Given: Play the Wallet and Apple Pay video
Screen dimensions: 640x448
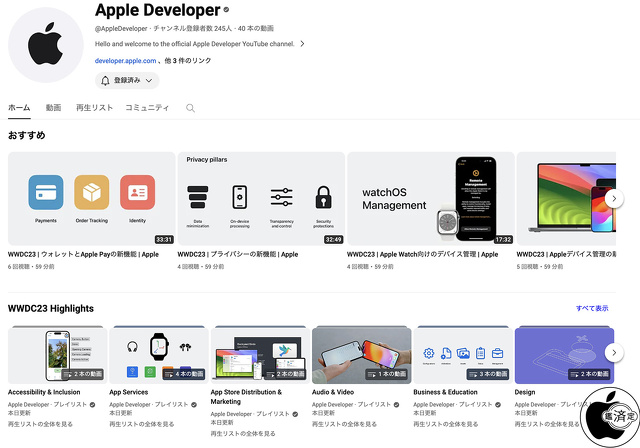Looking at the screenshot, I should click(x=91, y=198).
